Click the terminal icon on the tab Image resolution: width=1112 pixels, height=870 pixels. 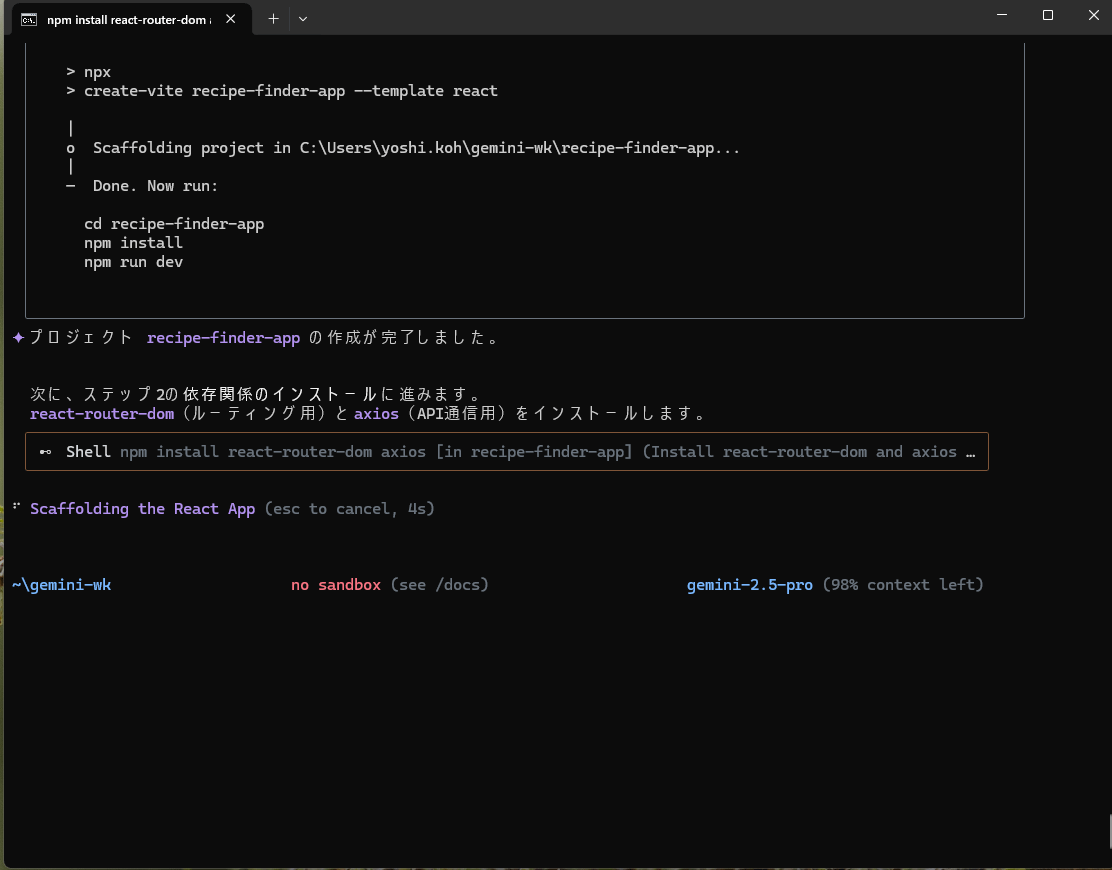pyautogui.click(x=30, y=19)
